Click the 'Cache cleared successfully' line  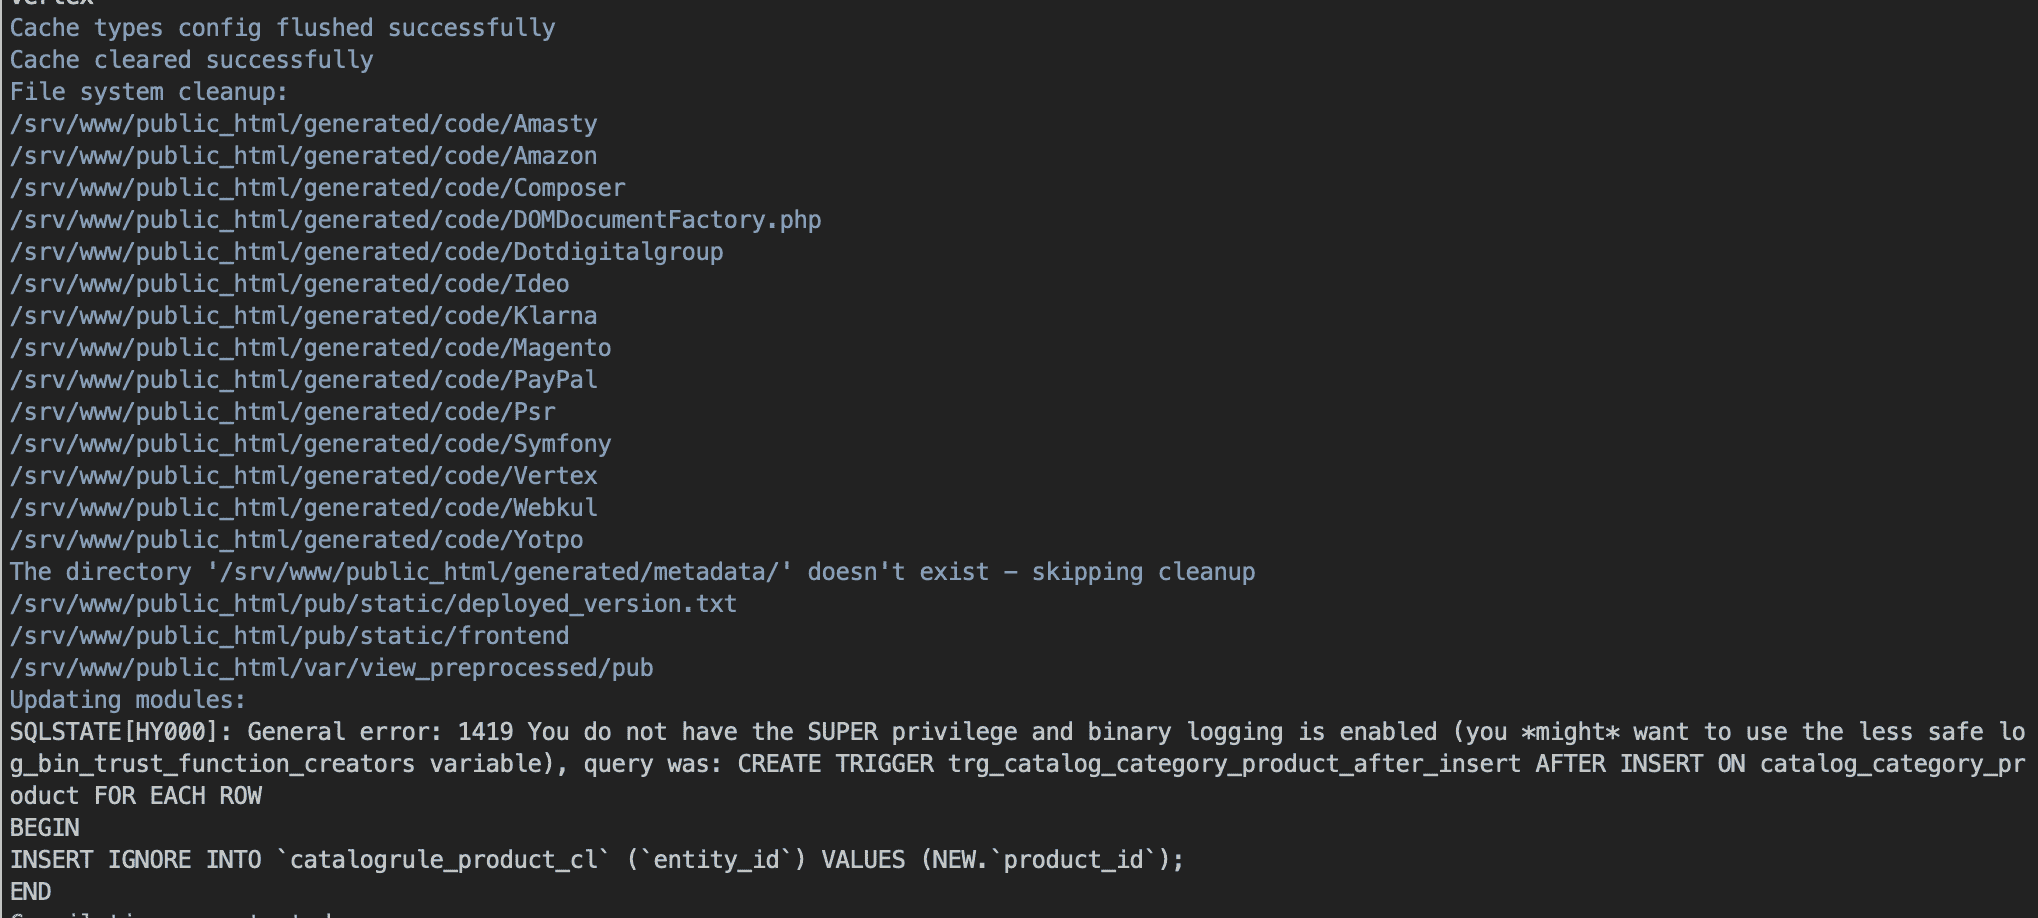(x=191, y=60)
